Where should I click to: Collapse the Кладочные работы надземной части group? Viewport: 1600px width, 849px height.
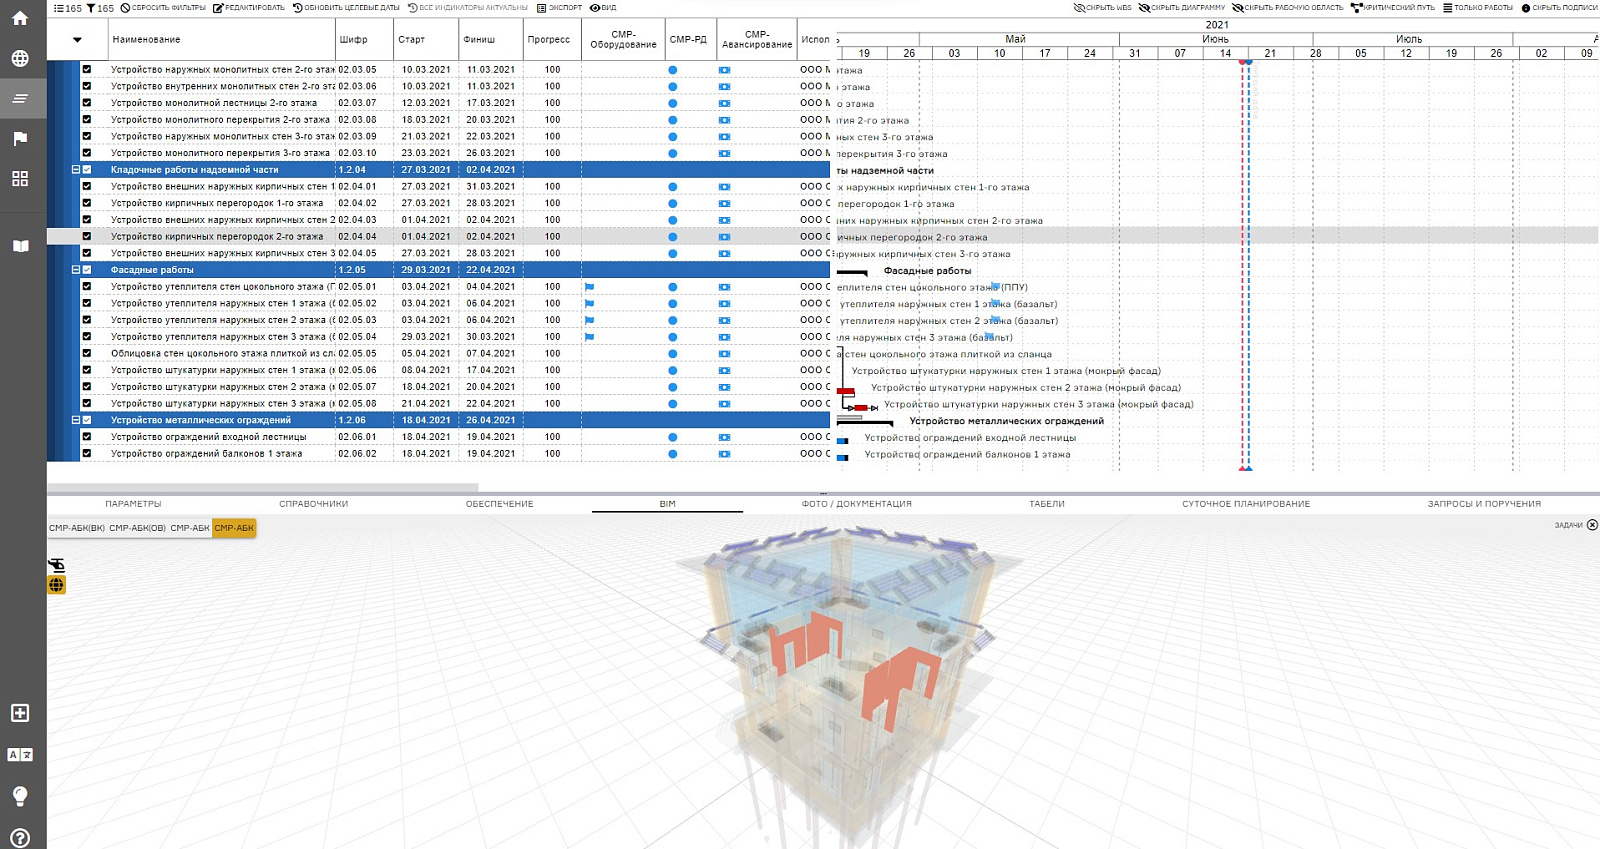coord(76,170)
